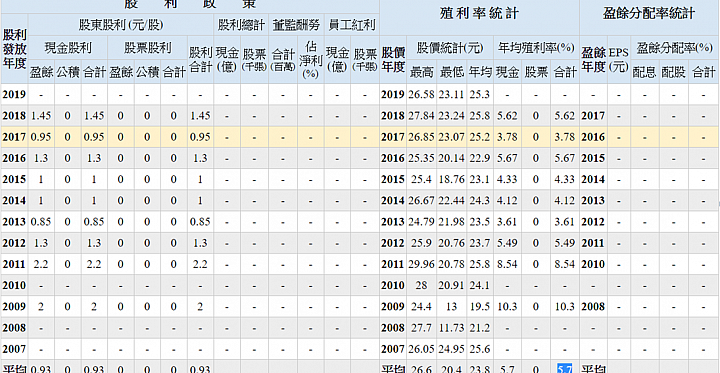Viewport: 720px width, 373px height.
Task: Select the 26.67 highest price cell
Action: tap(421, 201)
